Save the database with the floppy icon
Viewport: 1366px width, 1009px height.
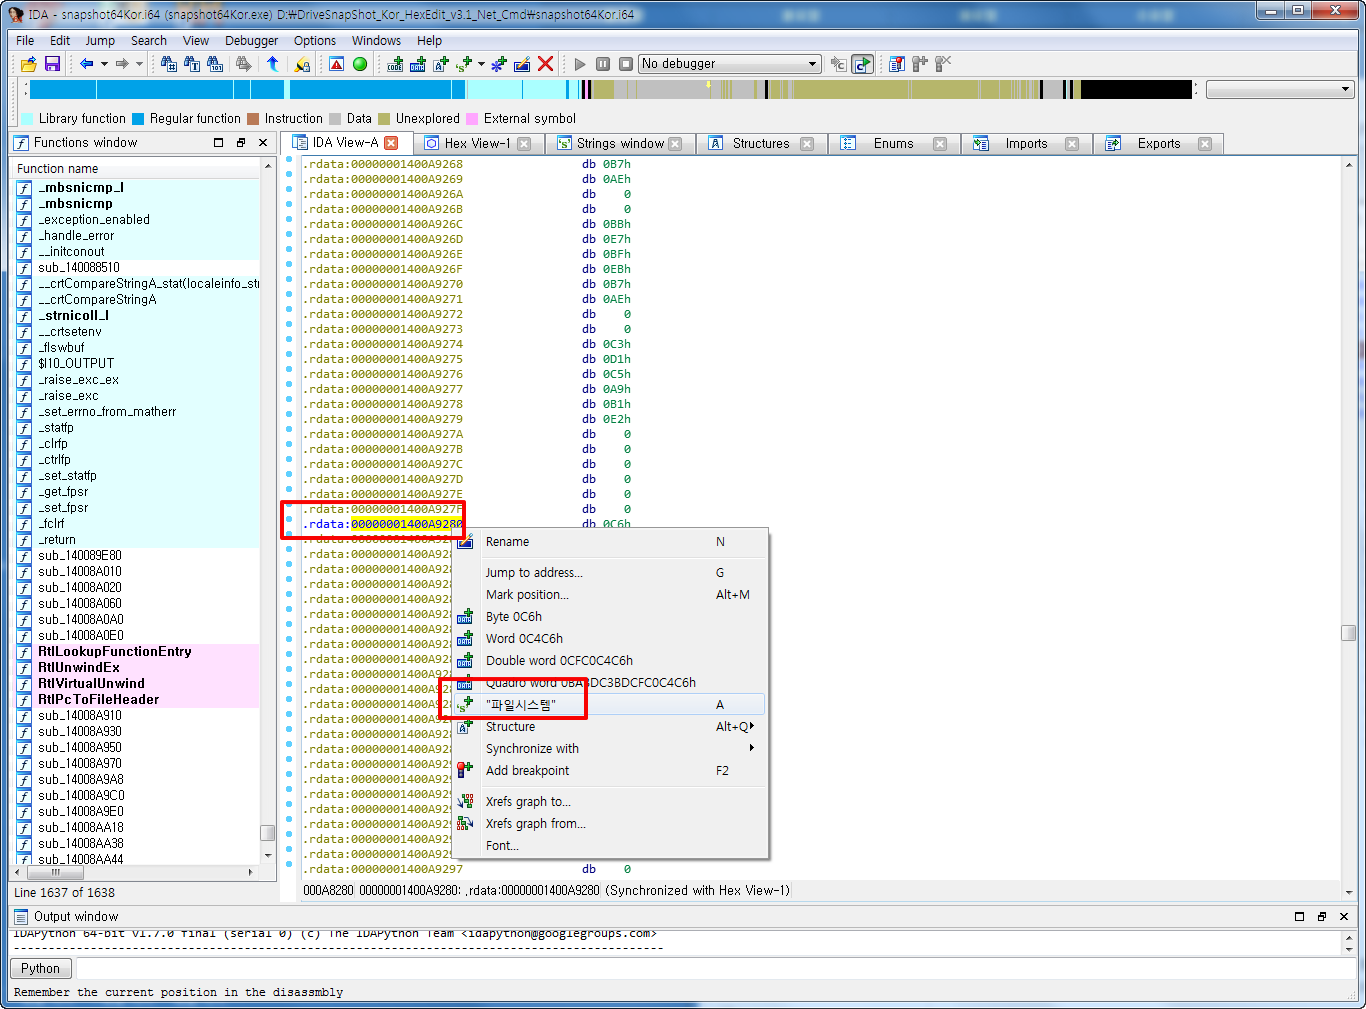52,64
